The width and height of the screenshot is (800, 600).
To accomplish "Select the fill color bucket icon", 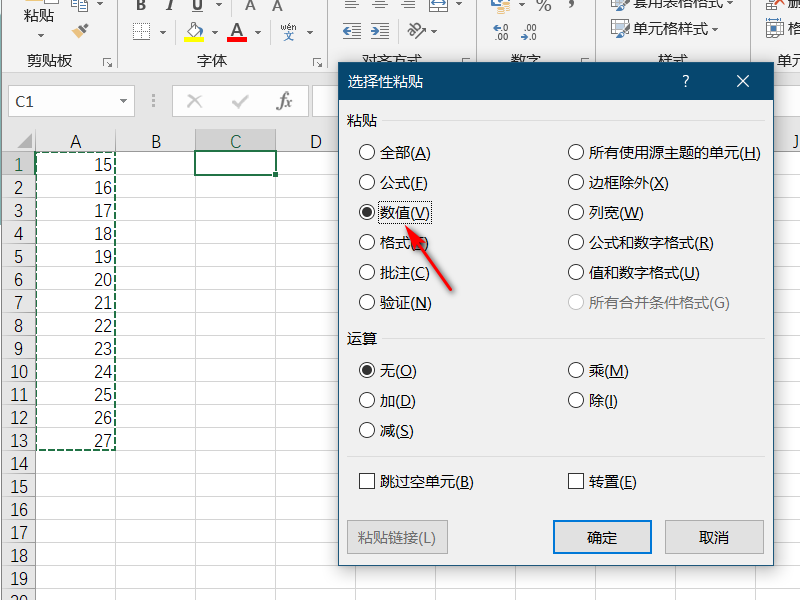I will tap(194, 31).
